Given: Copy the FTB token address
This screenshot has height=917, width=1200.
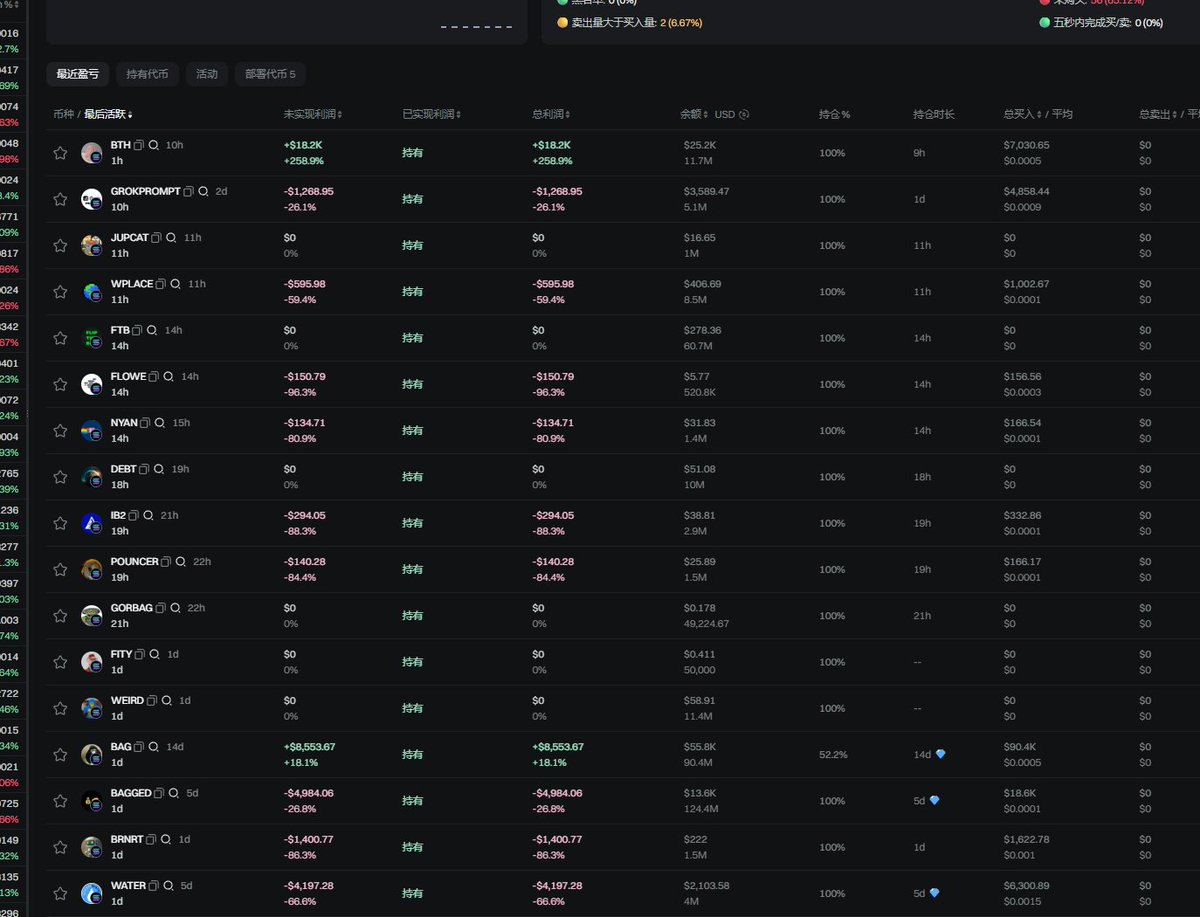Looking at the screenshot, I should (138, 330).
